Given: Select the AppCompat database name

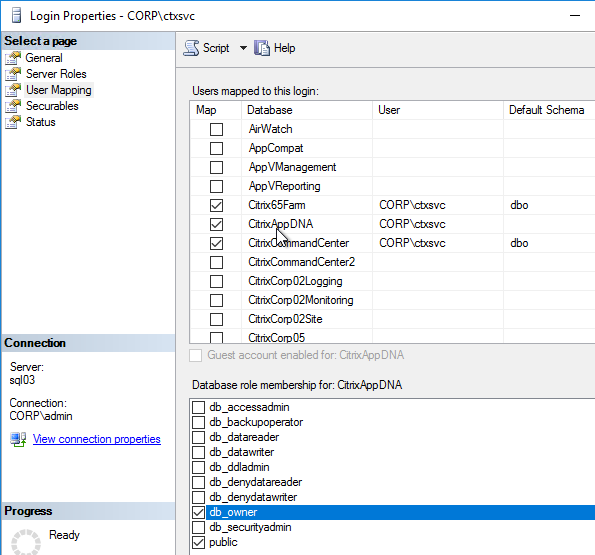Looking at the screenshot, I should (276, 148).
